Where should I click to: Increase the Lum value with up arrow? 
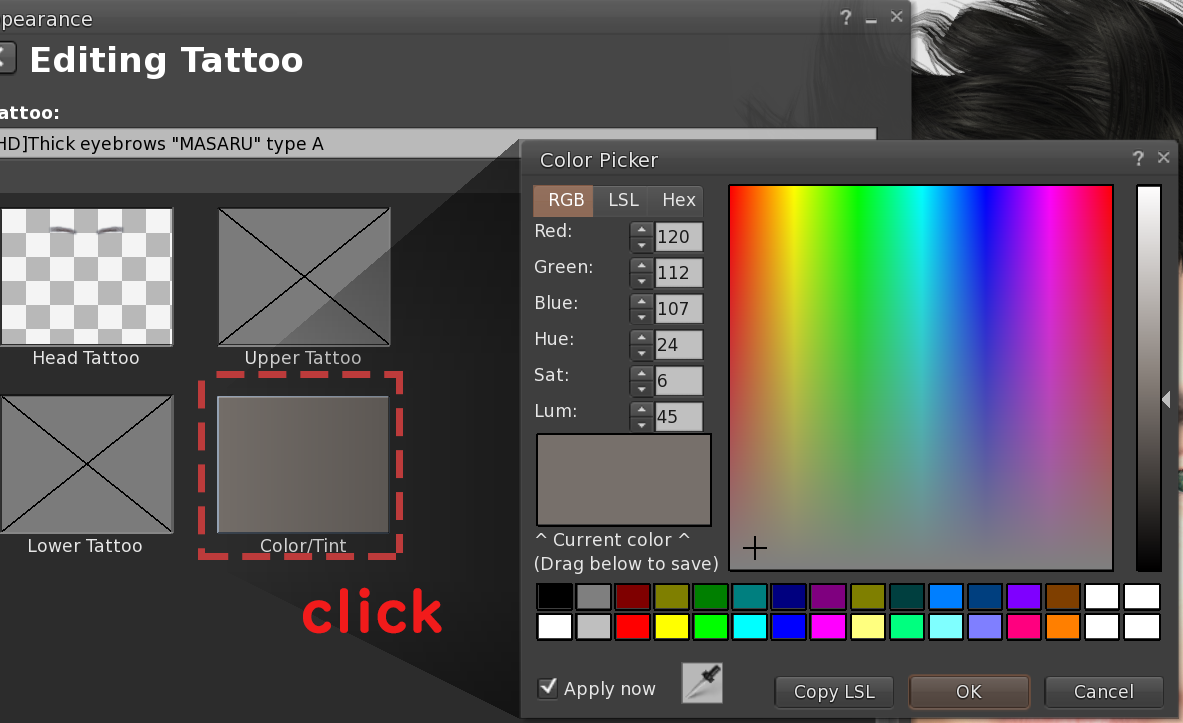coord(641,410)
